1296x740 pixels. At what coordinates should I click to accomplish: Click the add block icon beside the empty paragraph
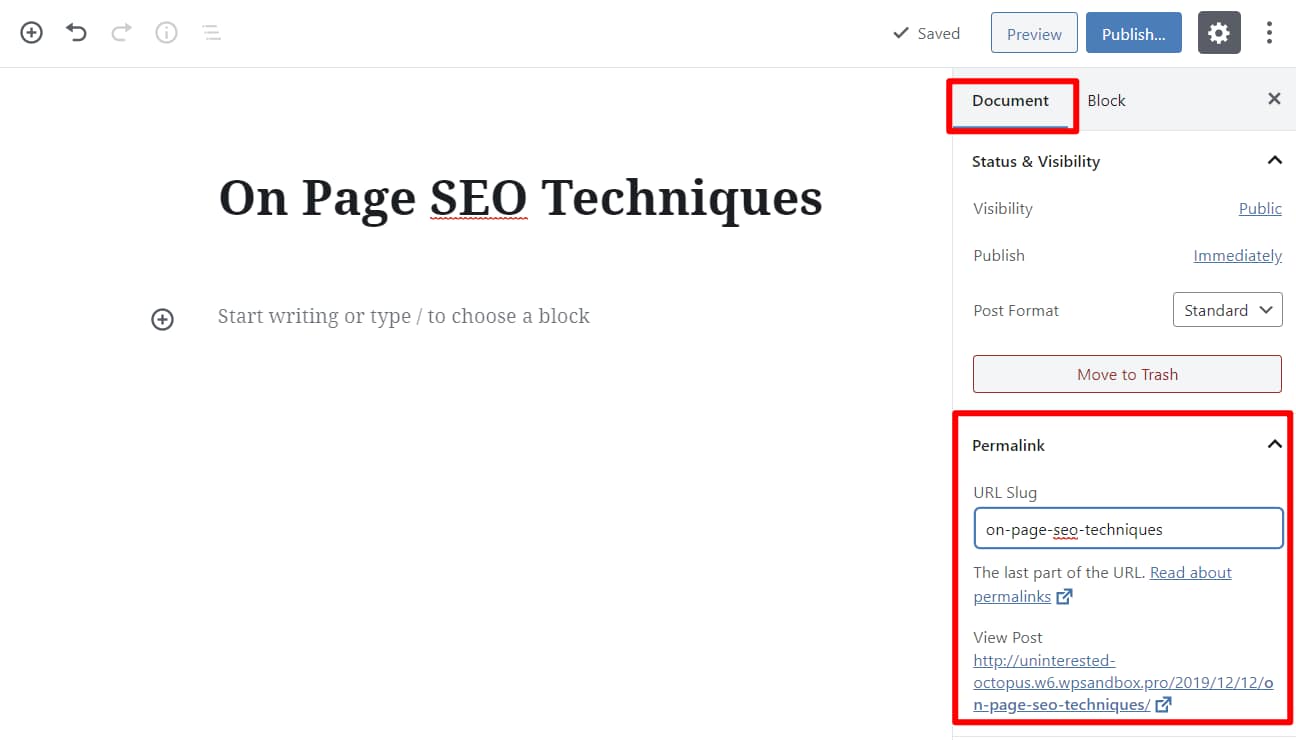pos(162,319)
